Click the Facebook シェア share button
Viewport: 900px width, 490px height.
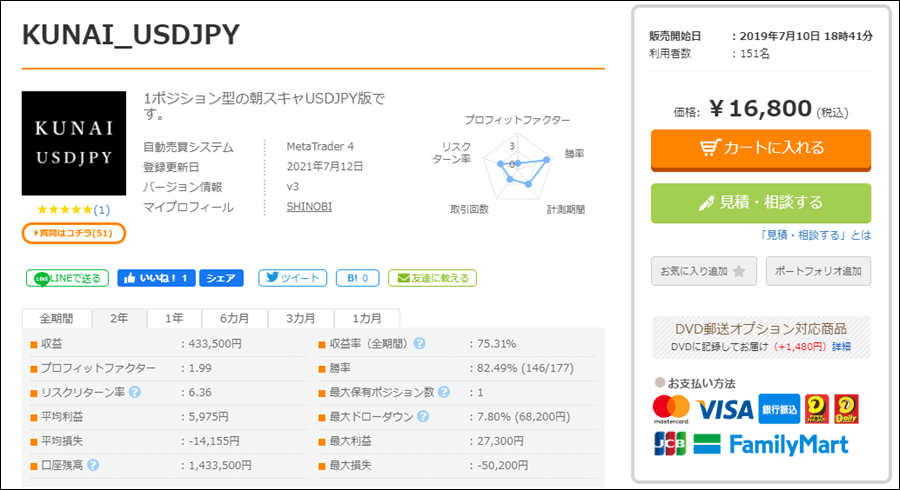click(221, 278)
